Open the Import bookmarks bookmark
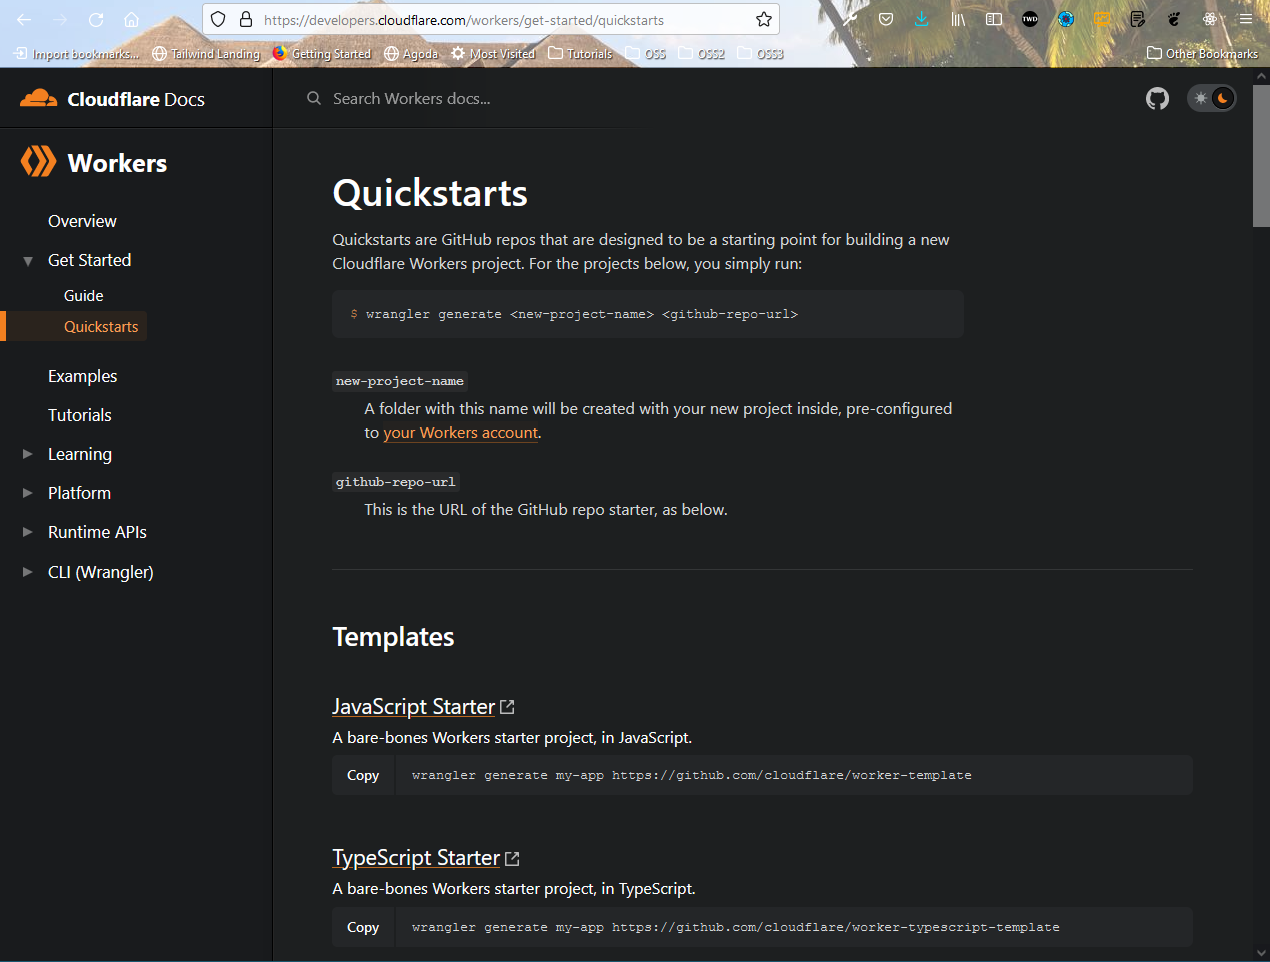The image size is (1270, 962). click(77, 54)
